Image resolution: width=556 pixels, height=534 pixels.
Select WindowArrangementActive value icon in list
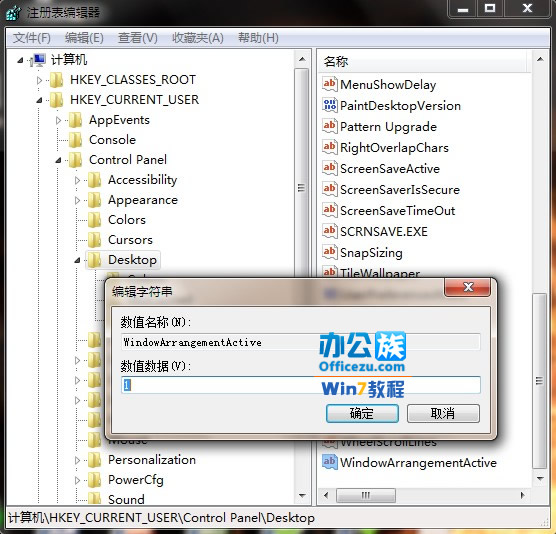pyautogui.click(x=329, y=462)
